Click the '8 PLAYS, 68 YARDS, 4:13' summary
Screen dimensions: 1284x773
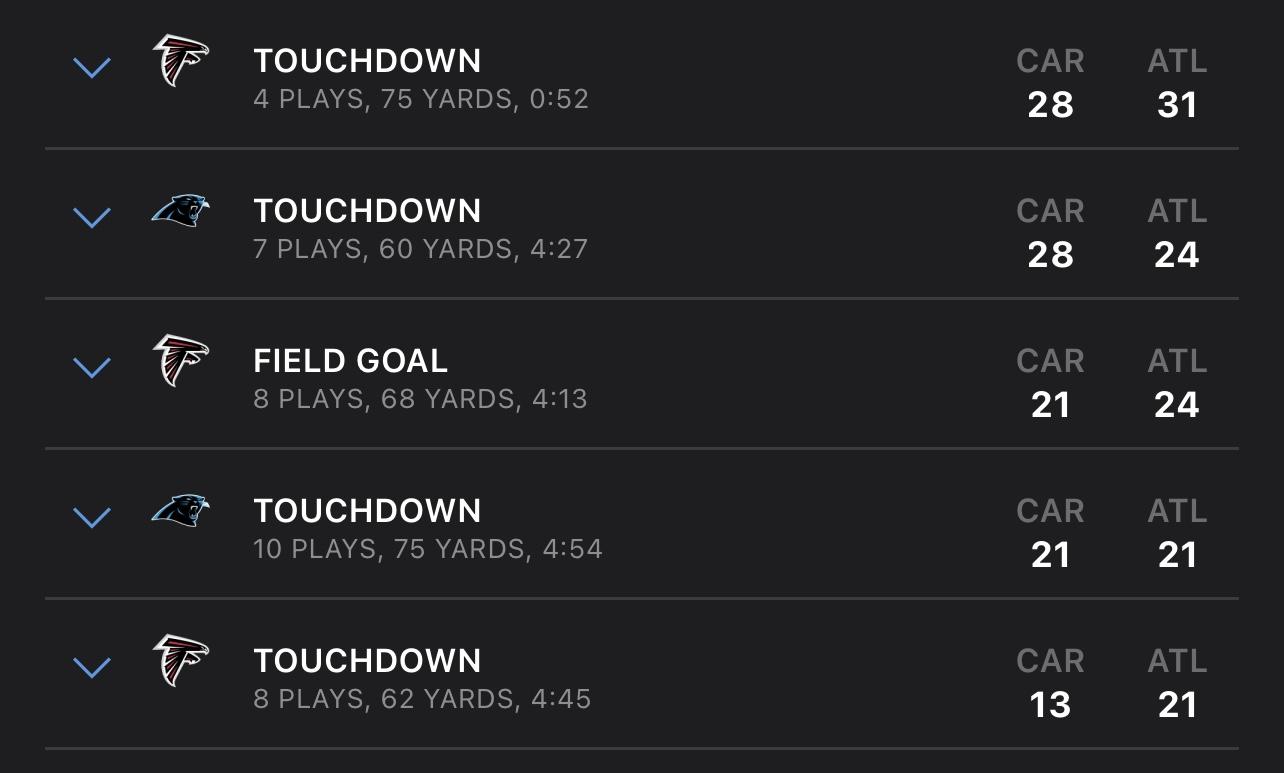coord(421,399)
